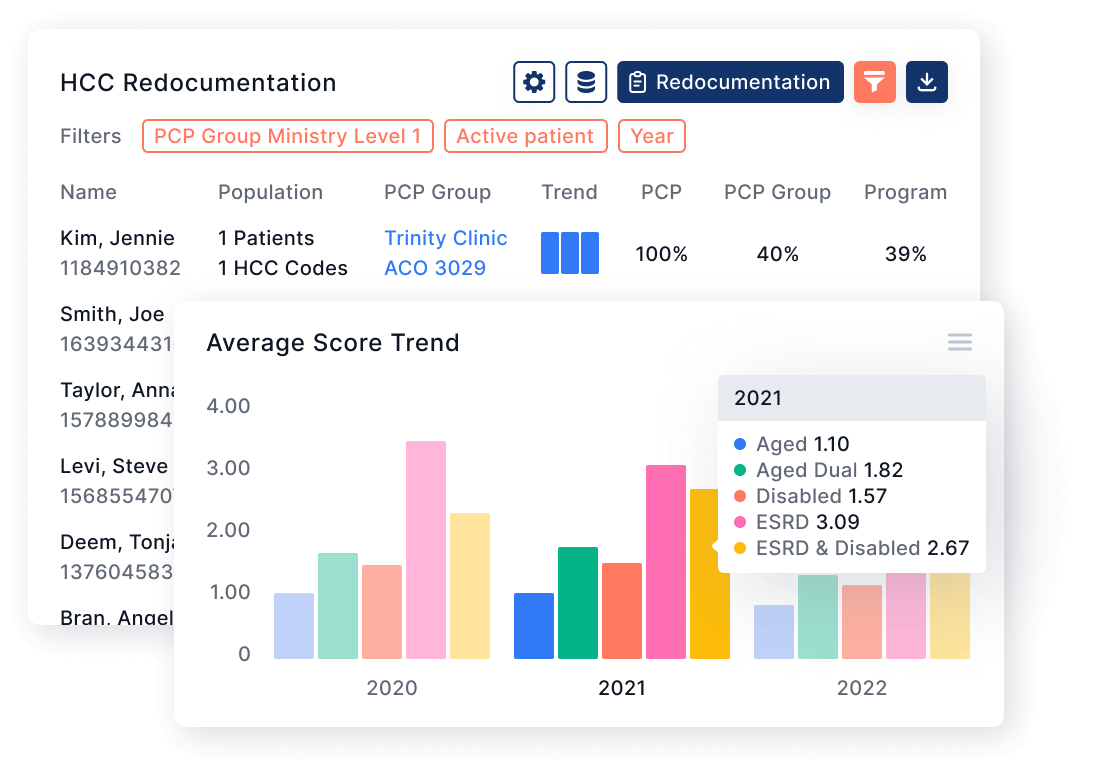1096x770 pixels.
Task: Click Jennie Kim's blue Trend sparkline
Action: [x=569, y=252]
